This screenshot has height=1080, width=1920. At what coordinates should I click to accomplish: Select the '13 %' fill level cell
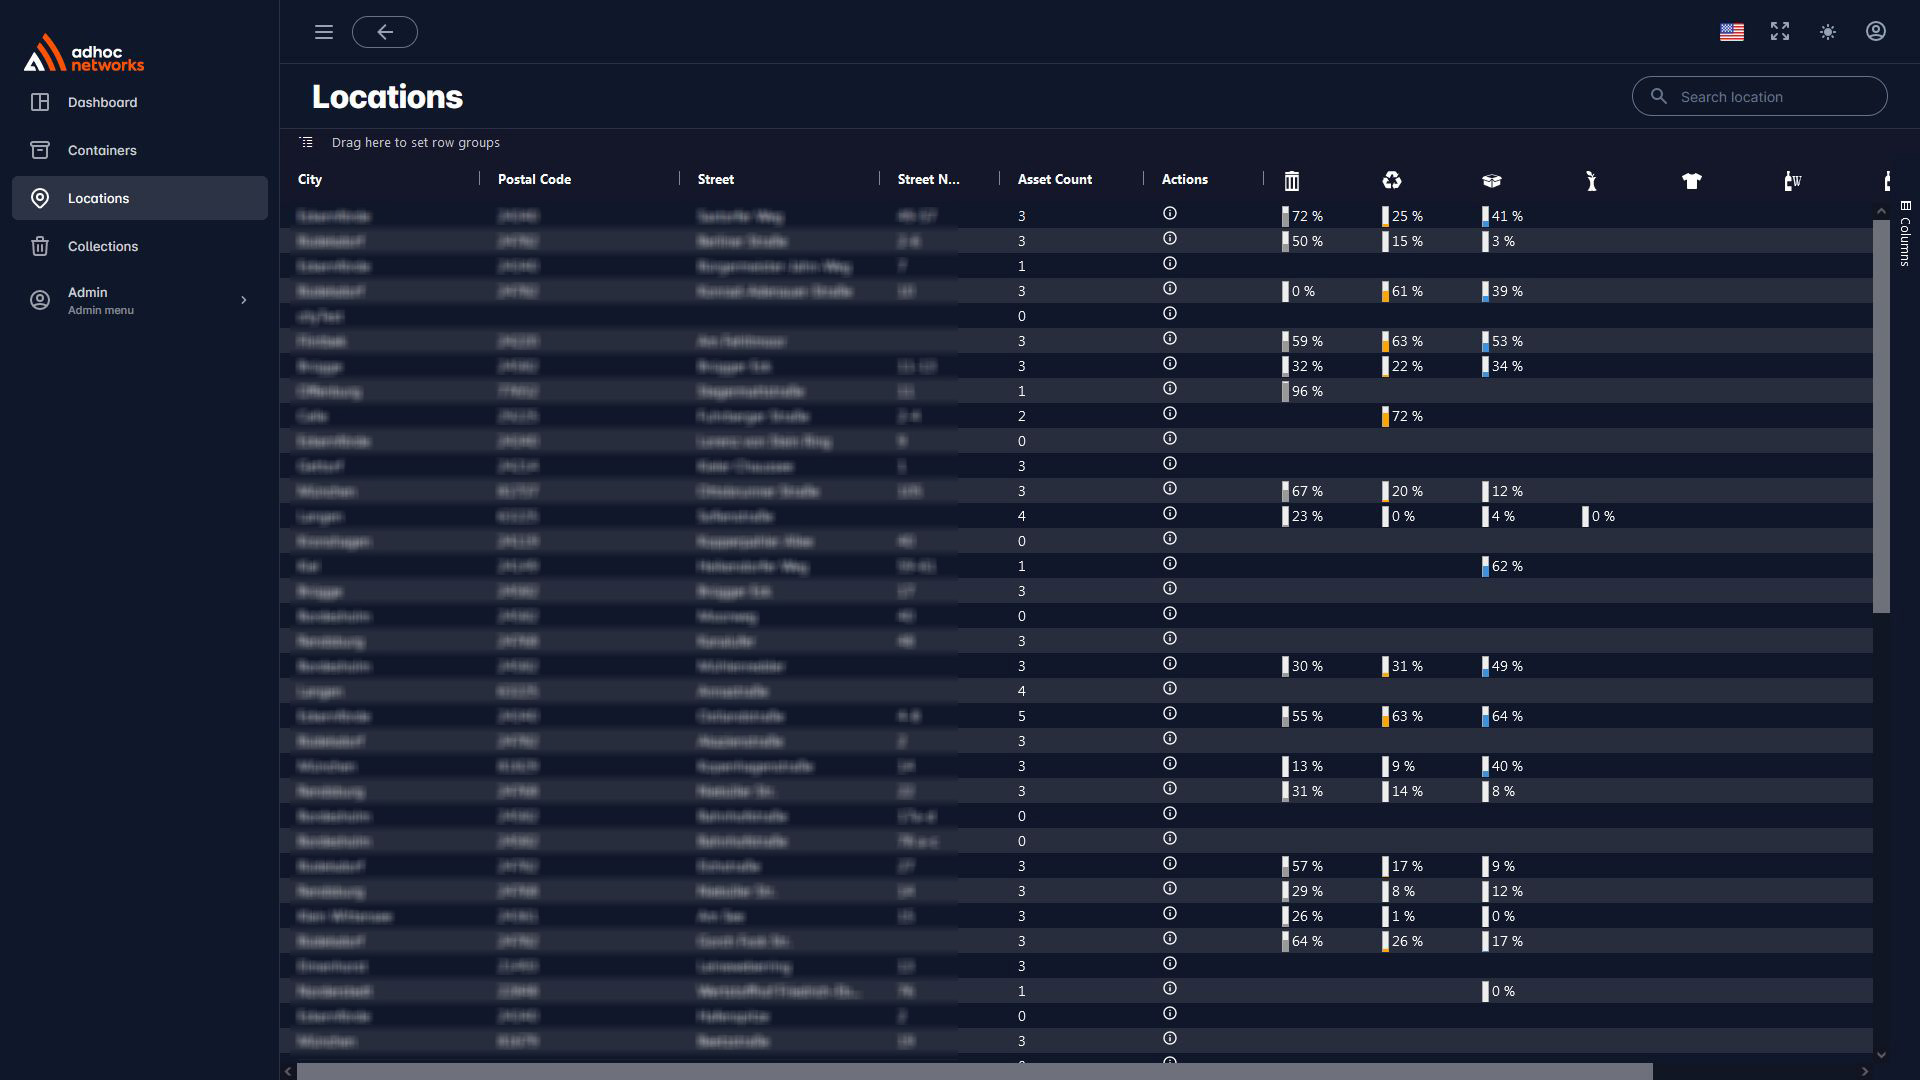[1303, 766]
